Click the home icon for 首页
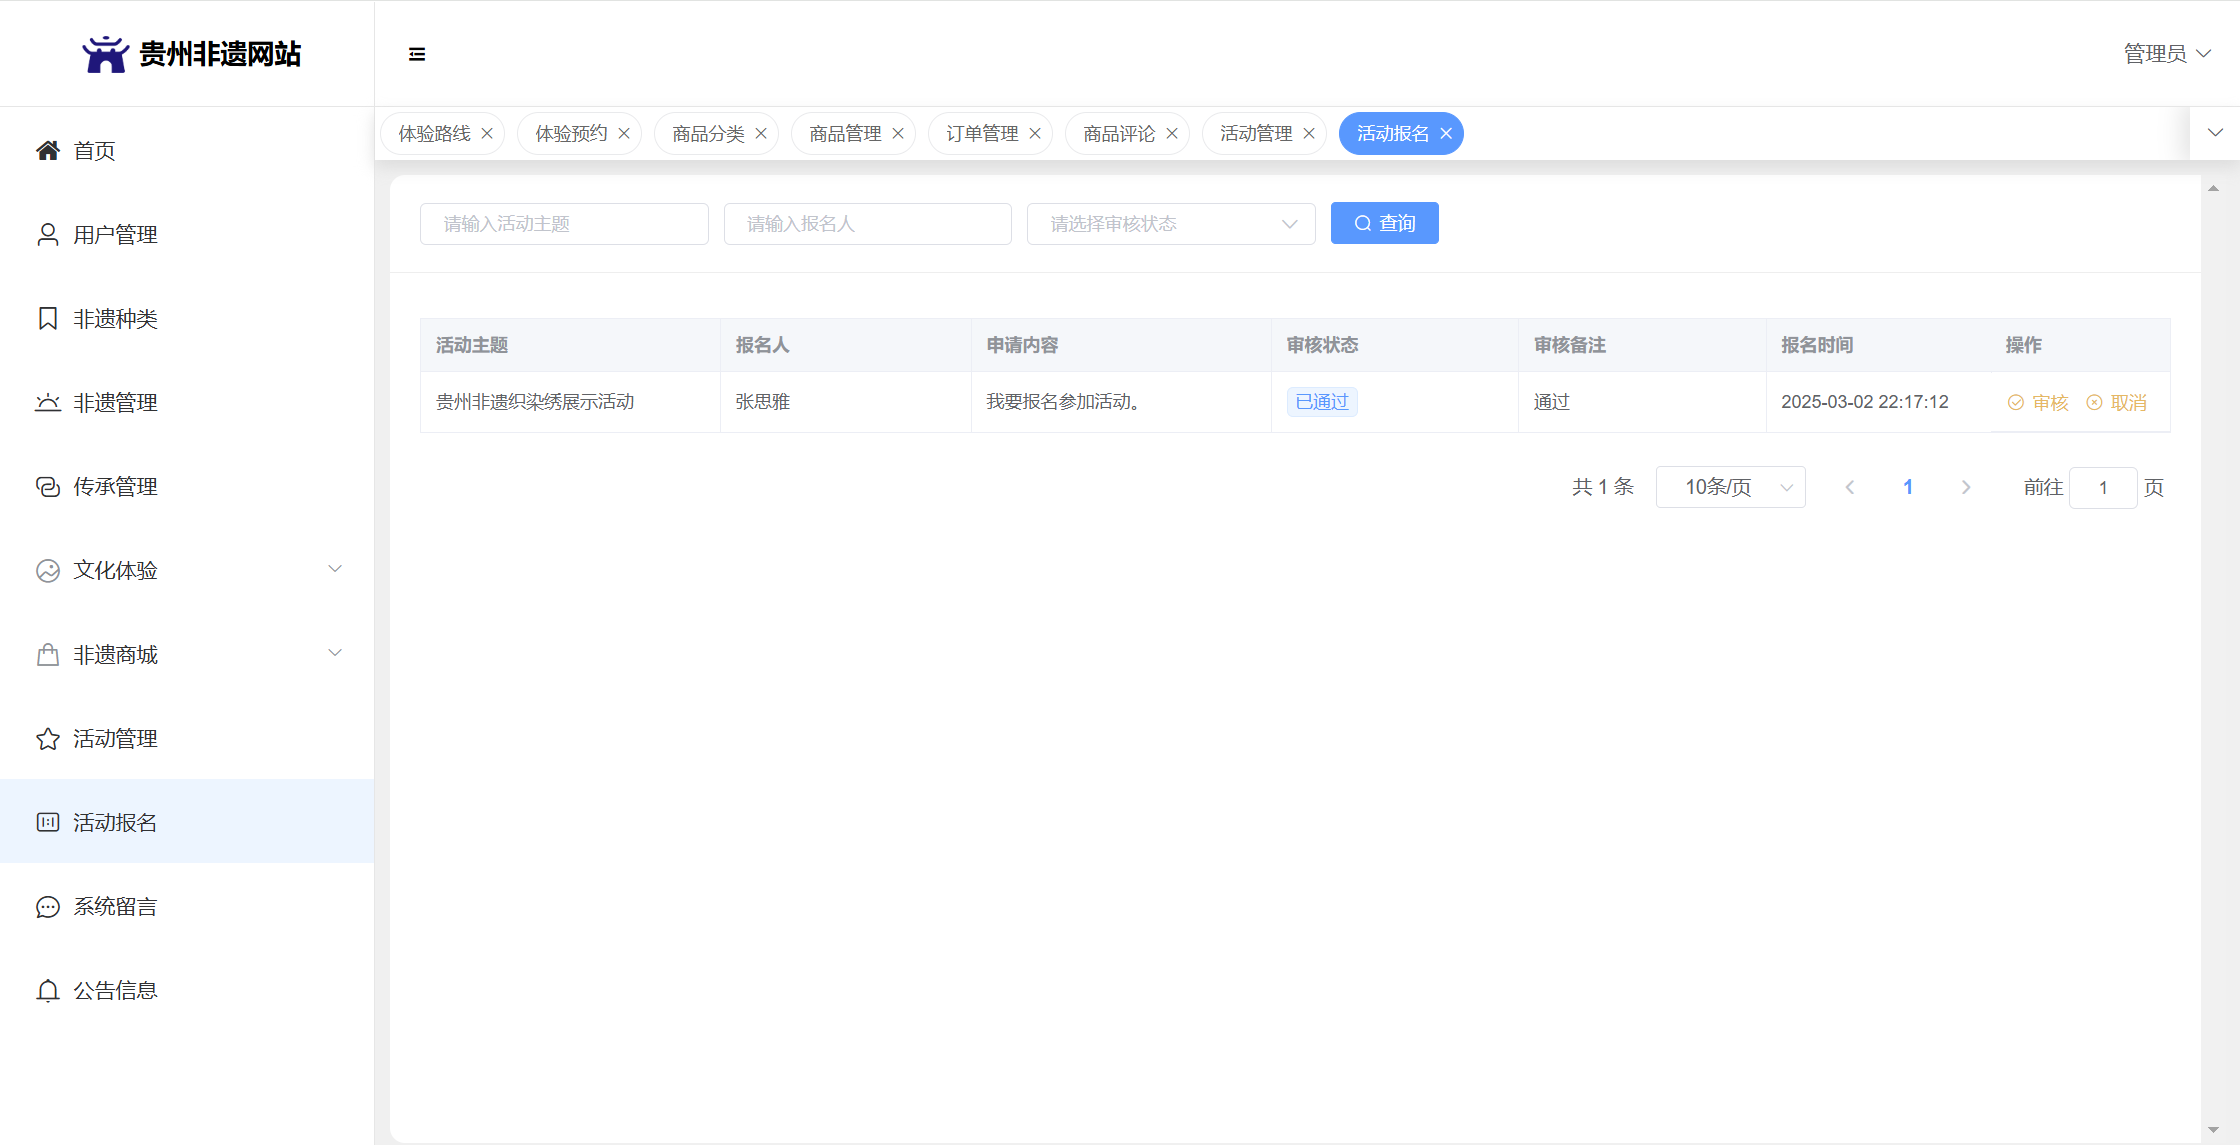 tap(47, 150)
